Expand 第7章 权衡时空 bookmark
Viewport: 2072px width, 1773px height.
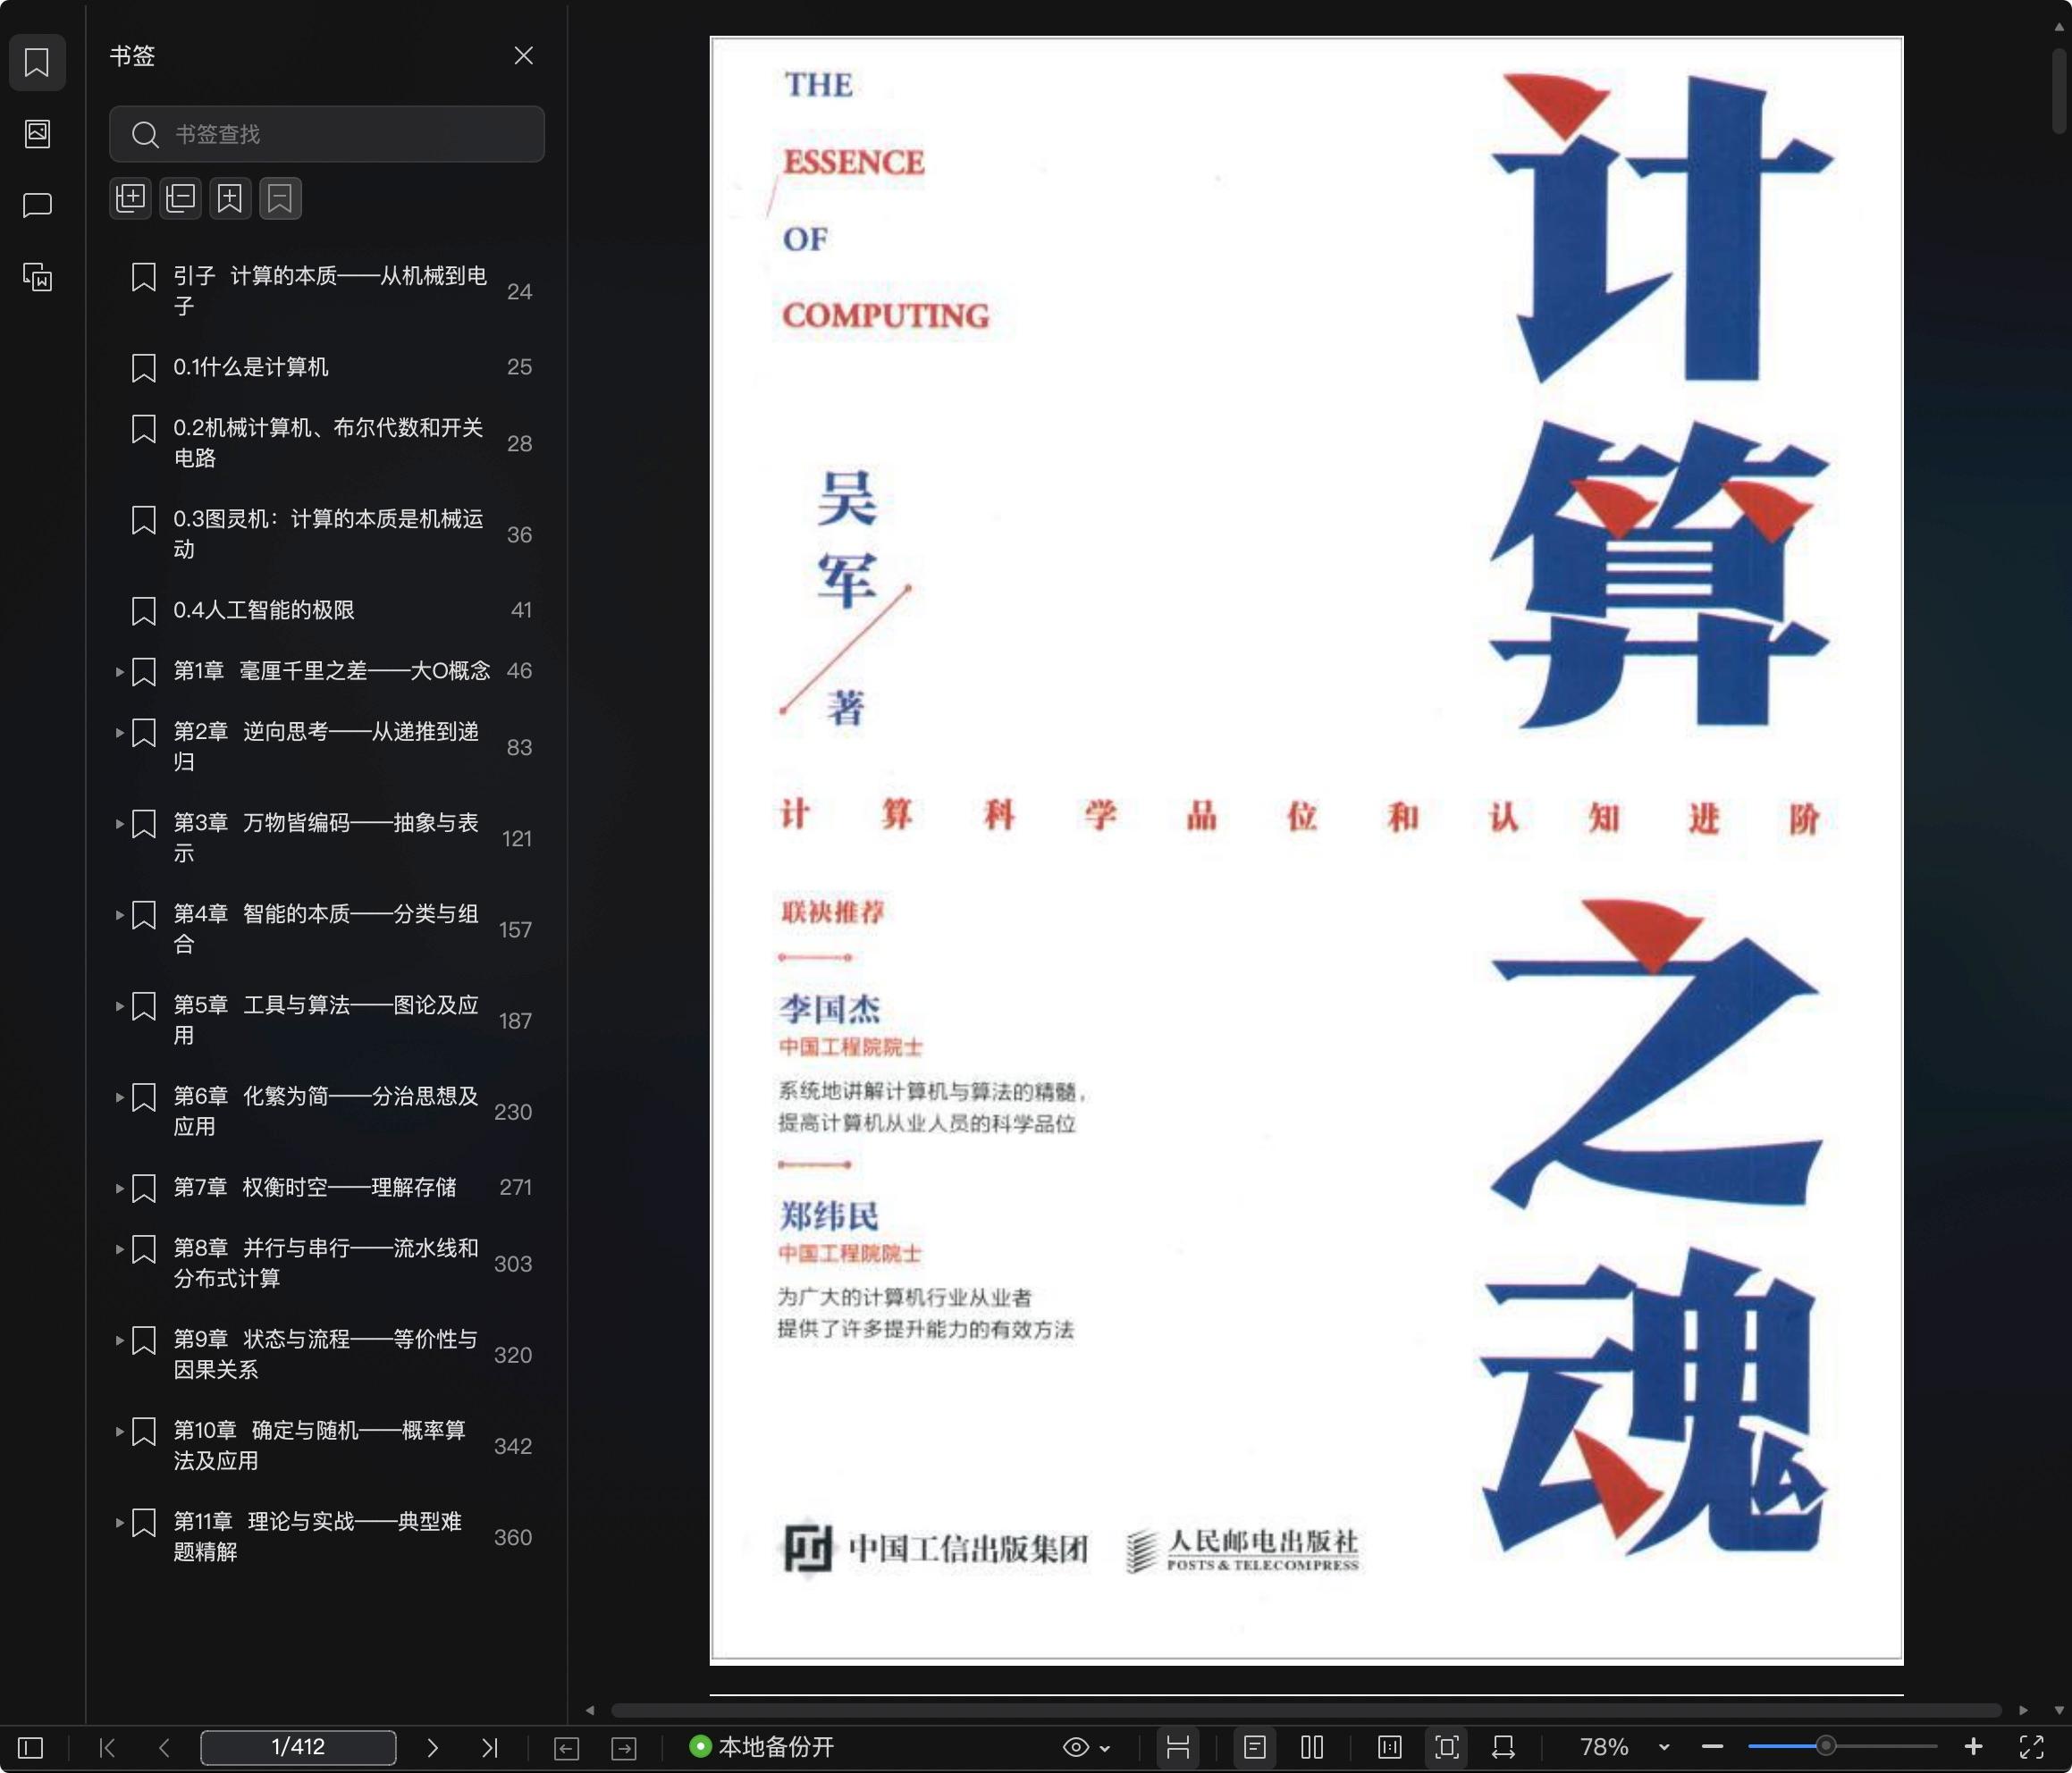pos(119,1188)
